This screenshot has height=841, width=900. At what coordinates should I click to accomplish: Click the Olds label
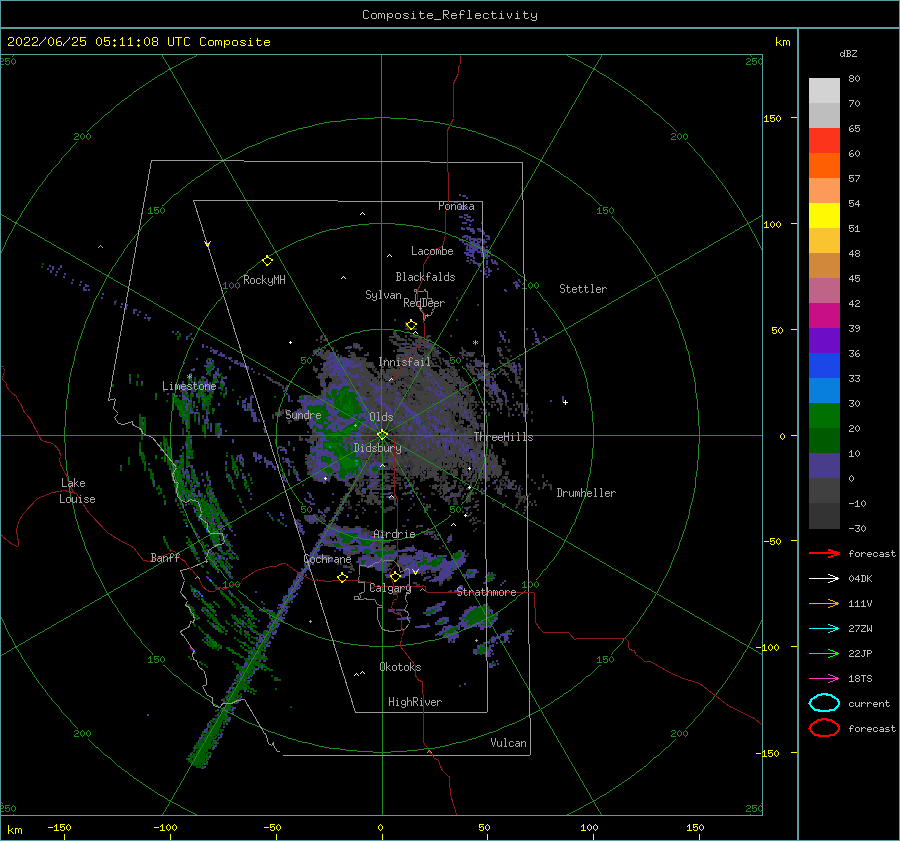[x=381, y=417]
